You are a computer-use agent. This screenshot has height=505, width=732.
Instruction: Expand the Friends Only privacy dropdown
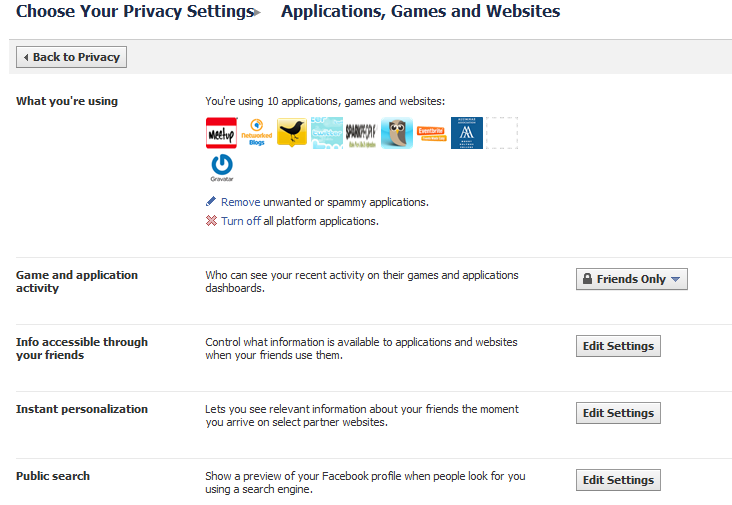click(x=632, y=280)
